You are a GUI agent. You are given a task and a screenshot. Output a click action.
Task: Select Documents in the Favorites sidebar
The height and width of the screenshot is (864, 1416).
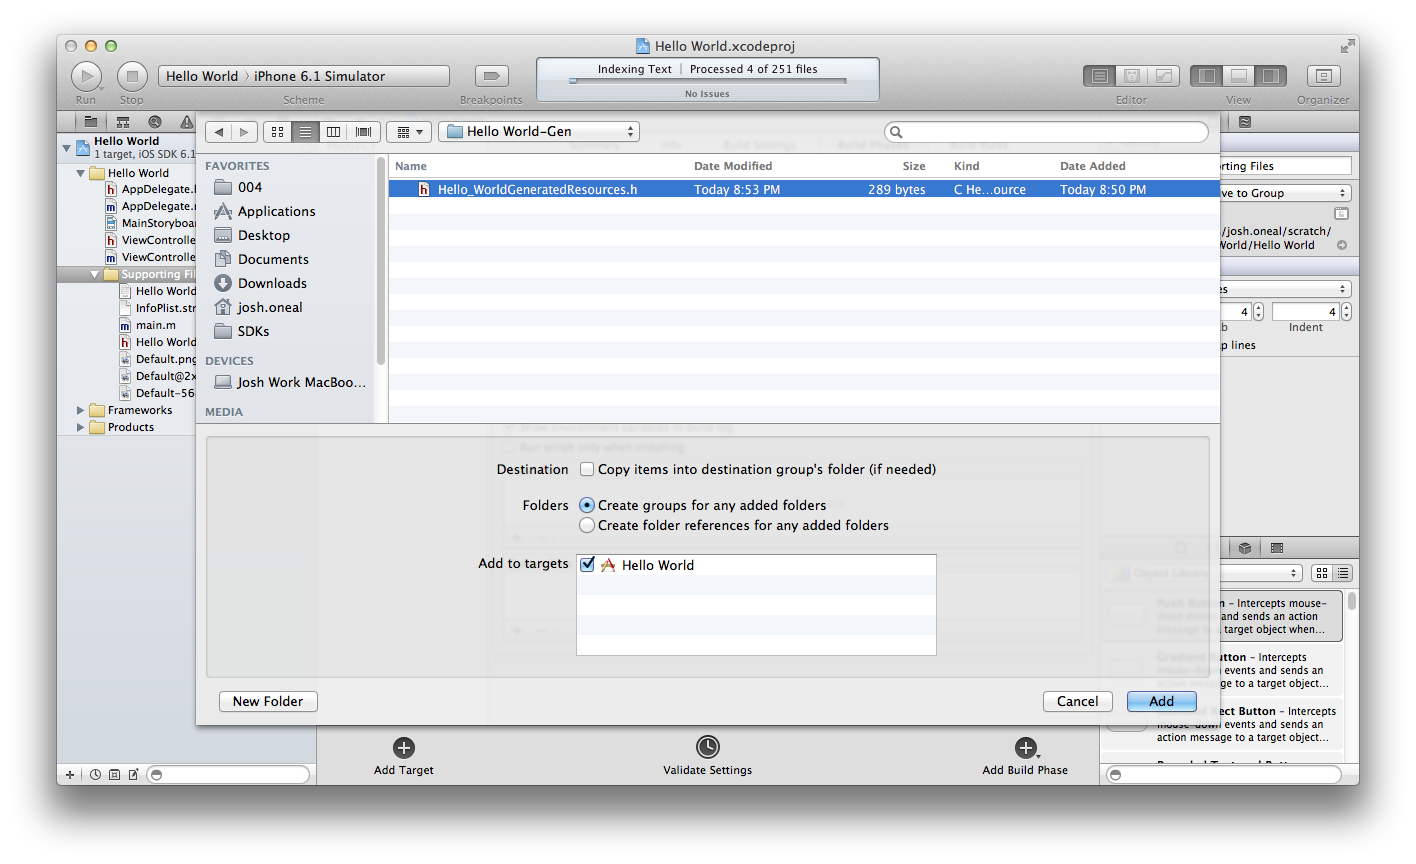pos(273,259)
